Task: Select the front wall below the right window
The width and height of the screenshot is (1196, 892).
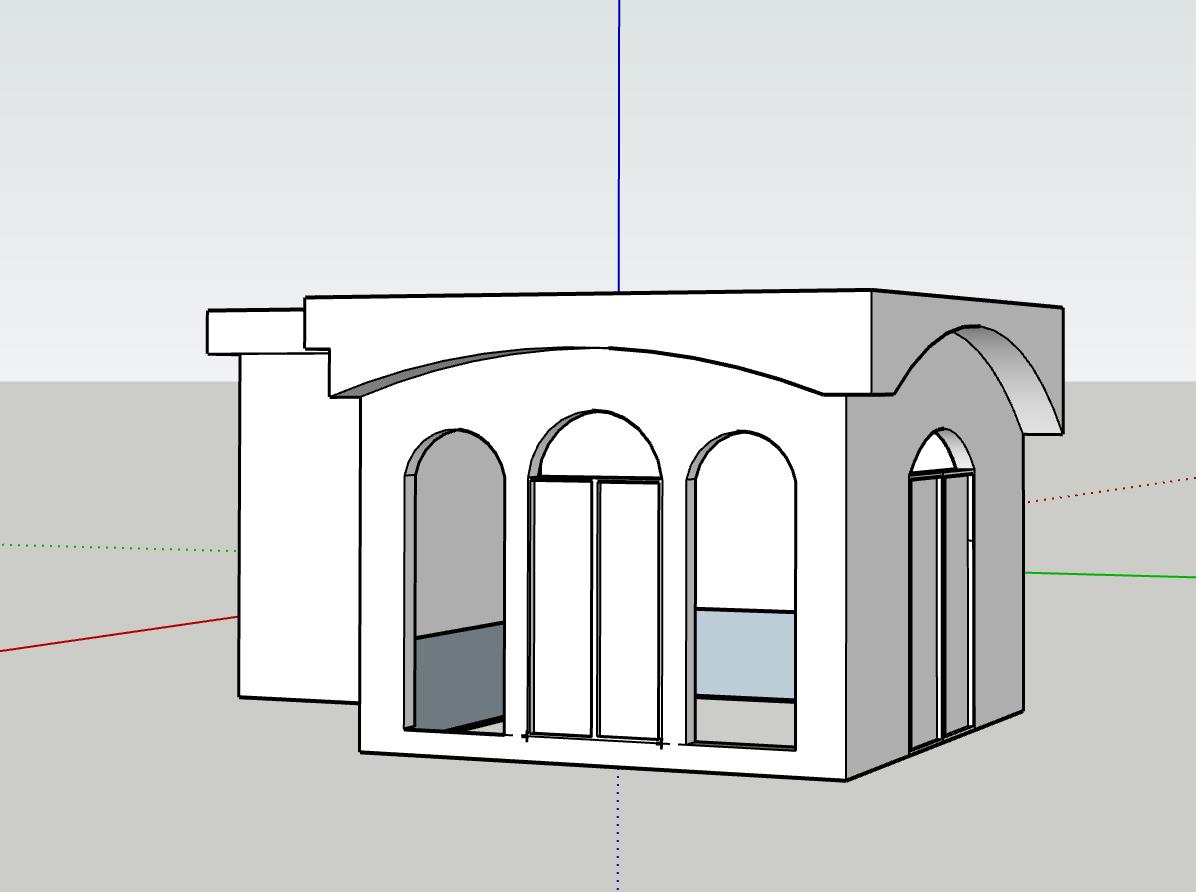Action: (x=745, y=762)
